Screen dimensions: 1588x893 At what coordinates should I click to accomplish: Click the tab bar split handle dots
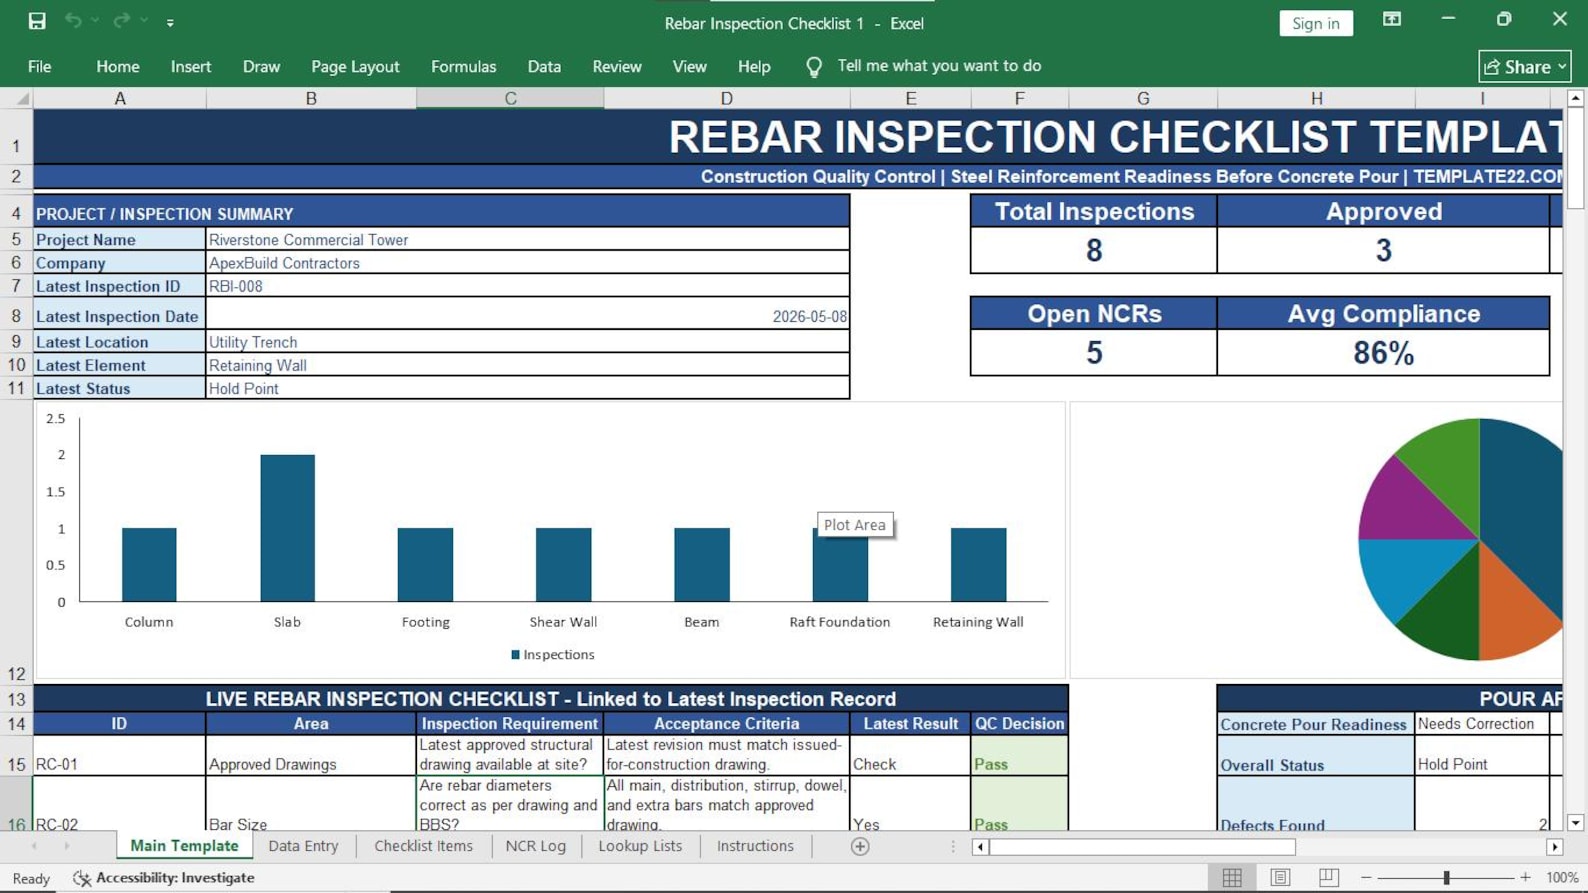point(953,847)
